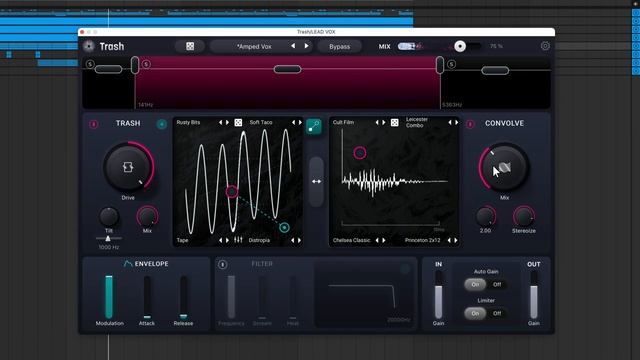Screen dimensions: 640x360
Task: Click the 2.00 knob in Convolve
Action: click(485, 216)
